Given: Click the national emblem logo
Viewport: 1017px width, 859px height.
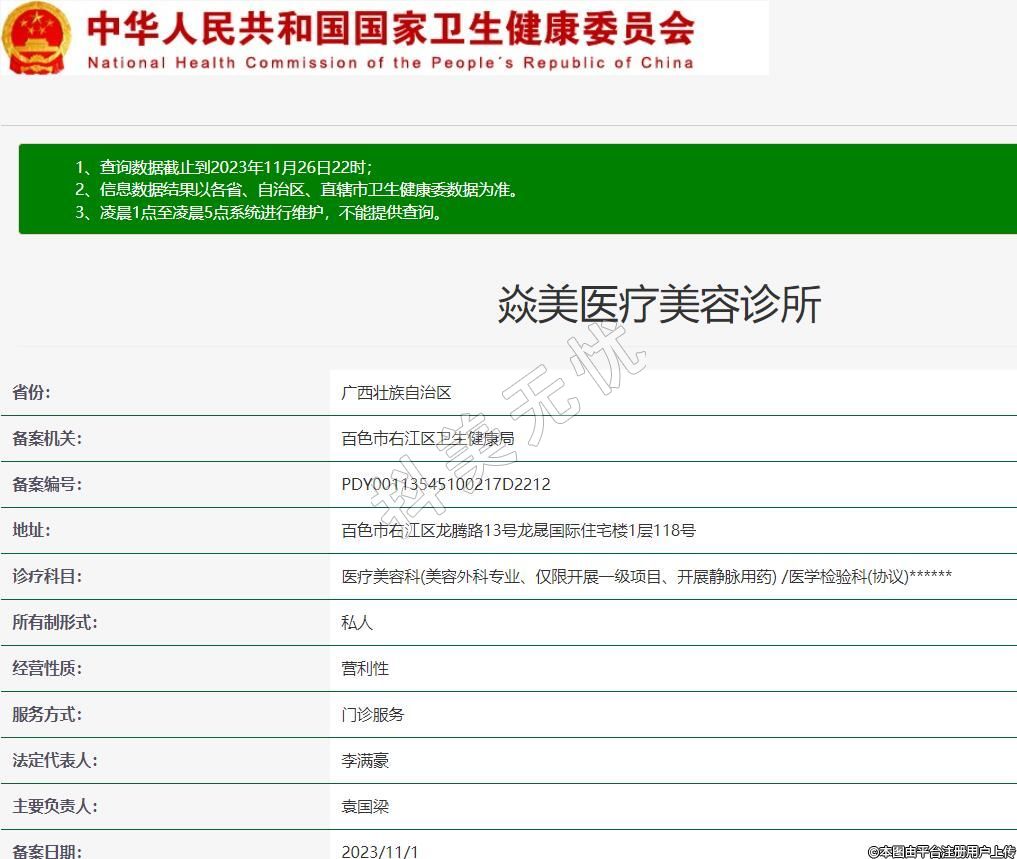Looking at the screenshot, I should tap(36, 37).
